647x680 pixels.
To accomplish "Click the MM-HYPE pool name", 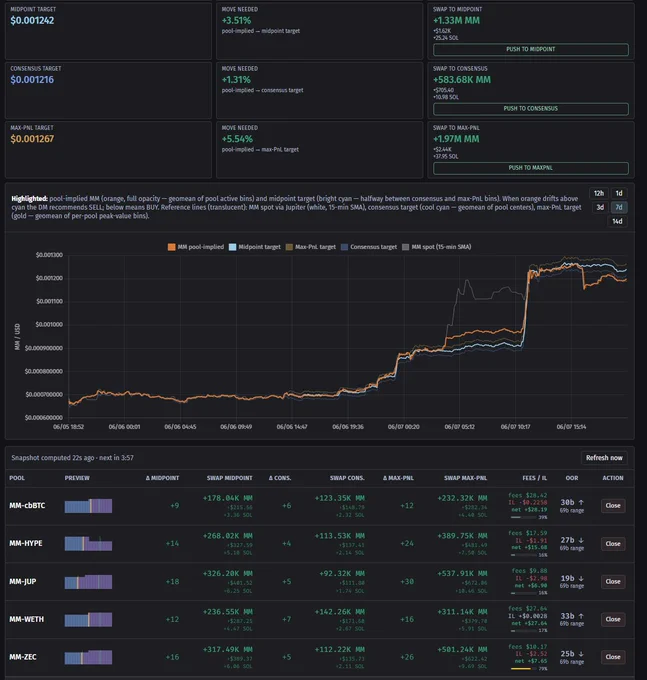I will [x=26, y=543].
